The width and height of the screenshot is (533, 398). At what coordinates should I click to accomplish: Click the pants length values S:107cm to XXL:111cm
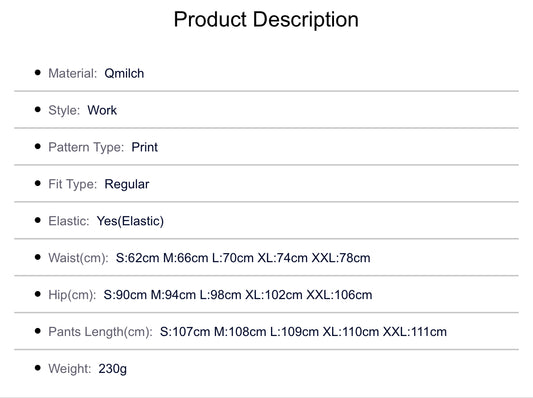coord(303,332)
